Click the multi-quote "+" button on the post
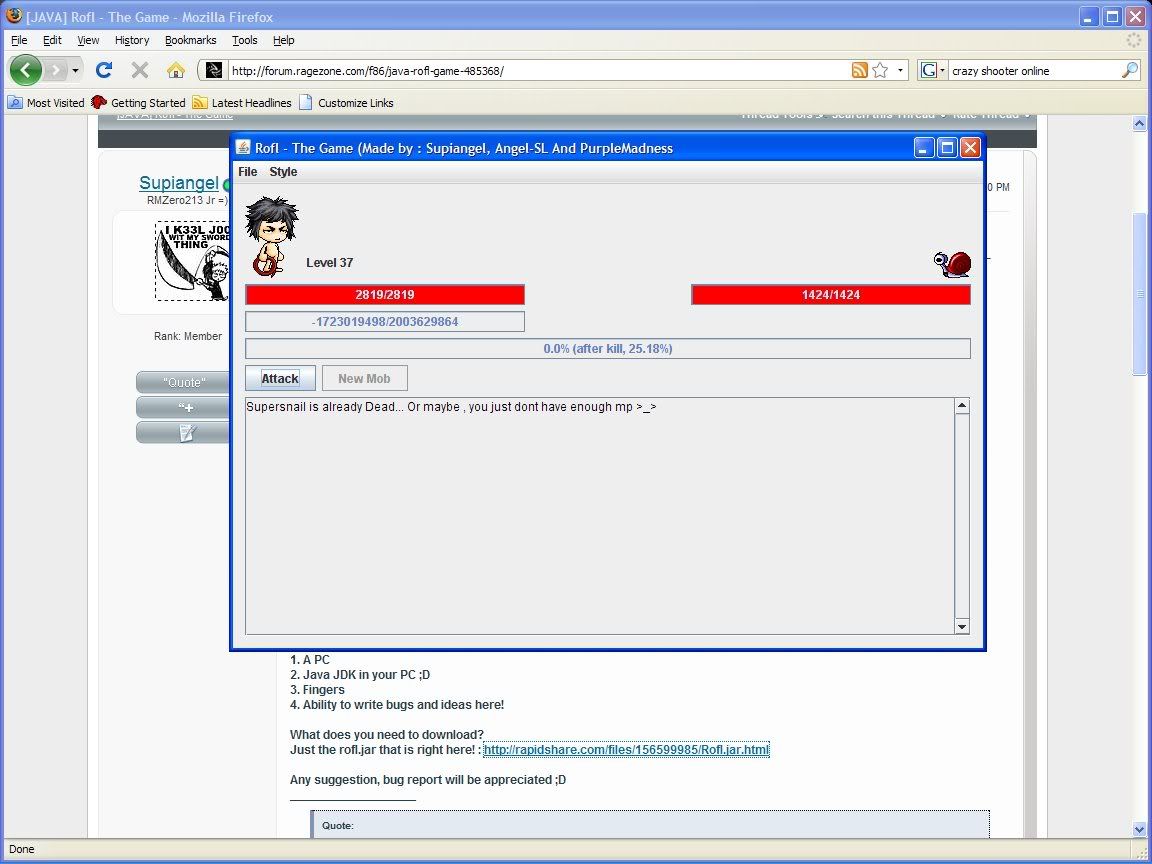The image size is (1152, 864). pyautogui.click(x=186, y=408)
